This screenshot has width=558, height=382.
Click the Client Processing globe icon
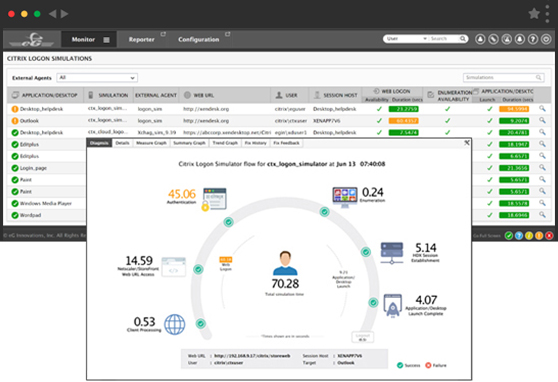click(x=175, y=324)
